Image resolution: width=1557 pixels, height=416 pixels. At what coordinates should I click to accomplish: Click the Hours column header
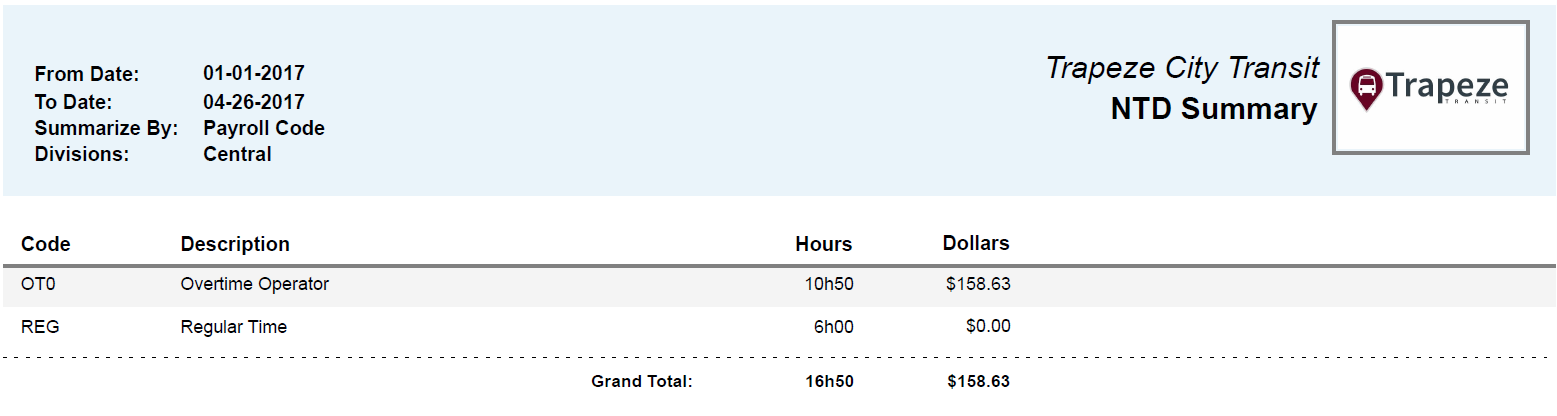point(823,244)
